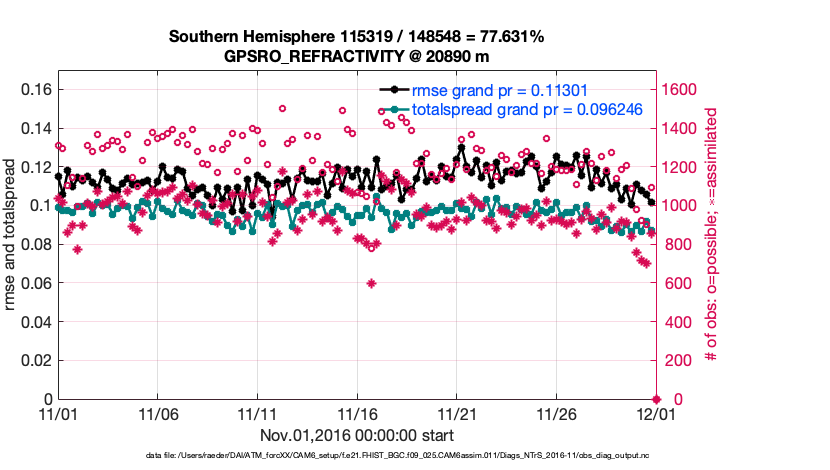Click the black rmse legend marker
This screenshot has width=830, height=470.
pyautogui.click(x=395, y=91)
